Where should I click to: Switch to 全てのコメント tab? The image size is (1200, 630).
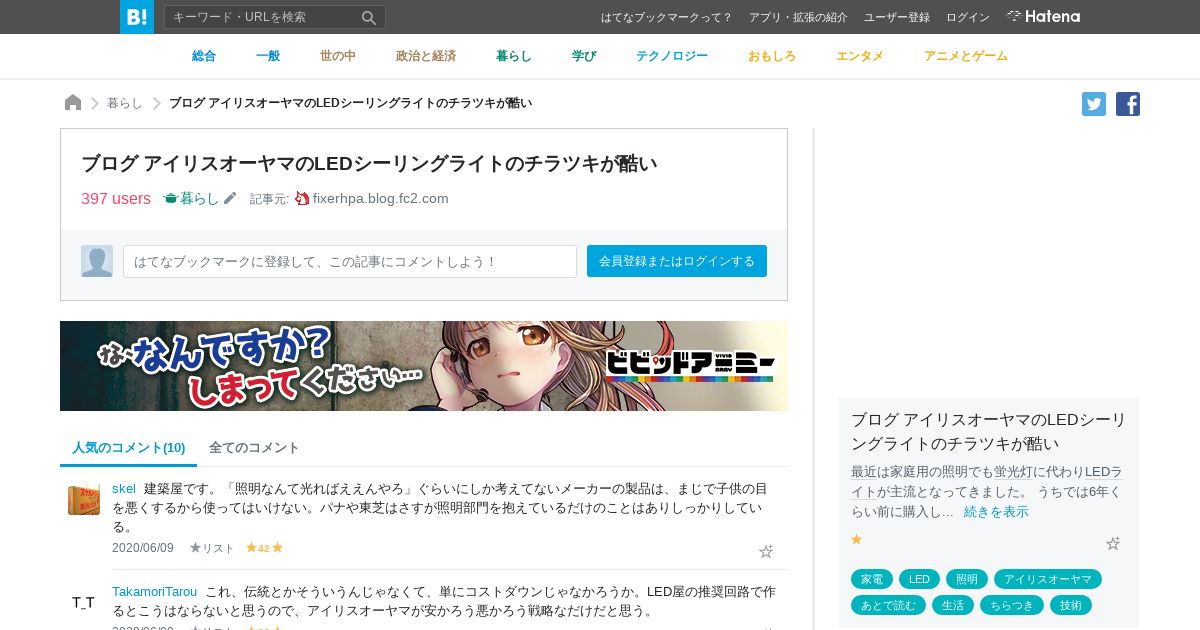click(254, 447)
